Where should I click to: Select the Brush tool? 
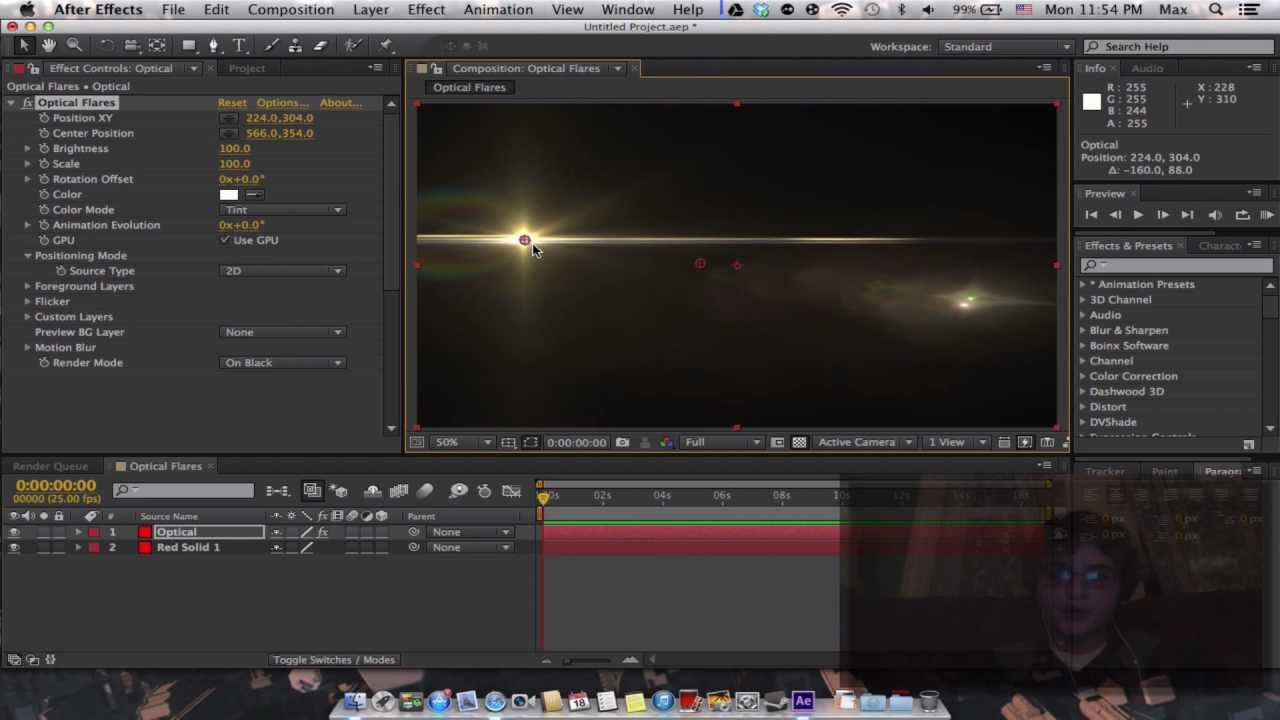click(x=271, y=46)
